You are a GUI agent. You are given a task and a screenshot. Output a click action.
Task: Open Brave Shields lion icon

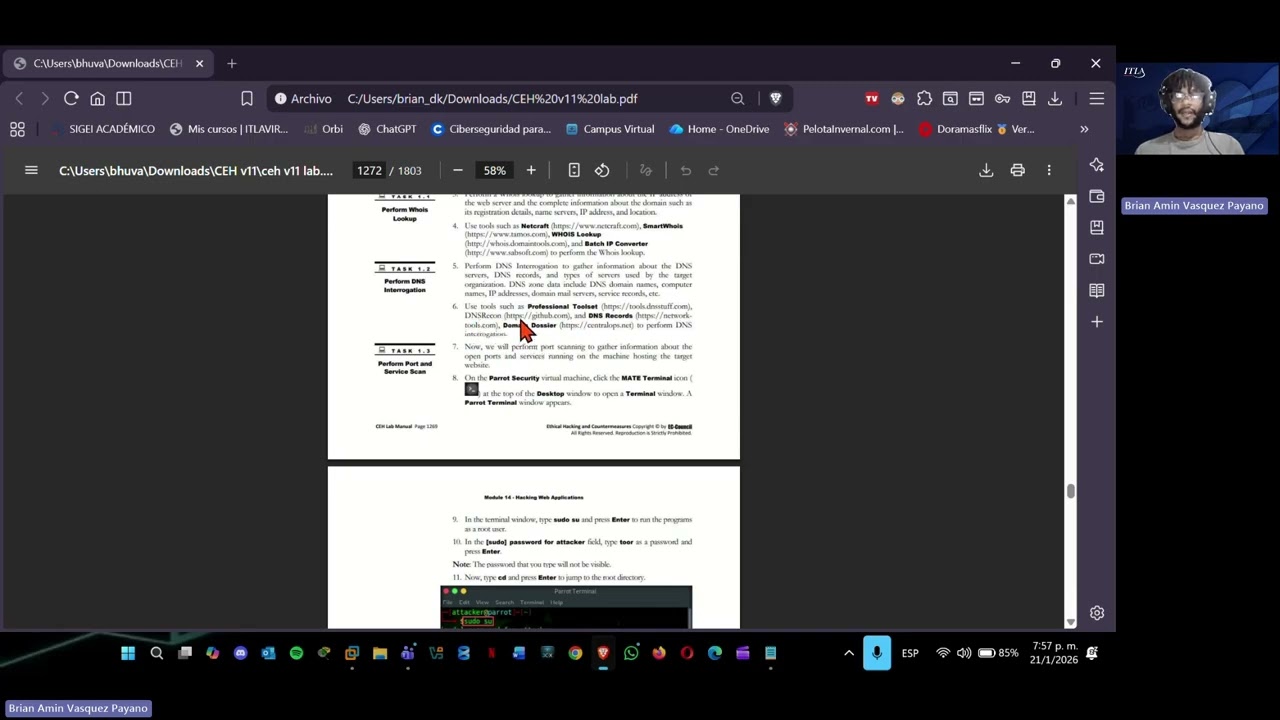coord(775,99)
